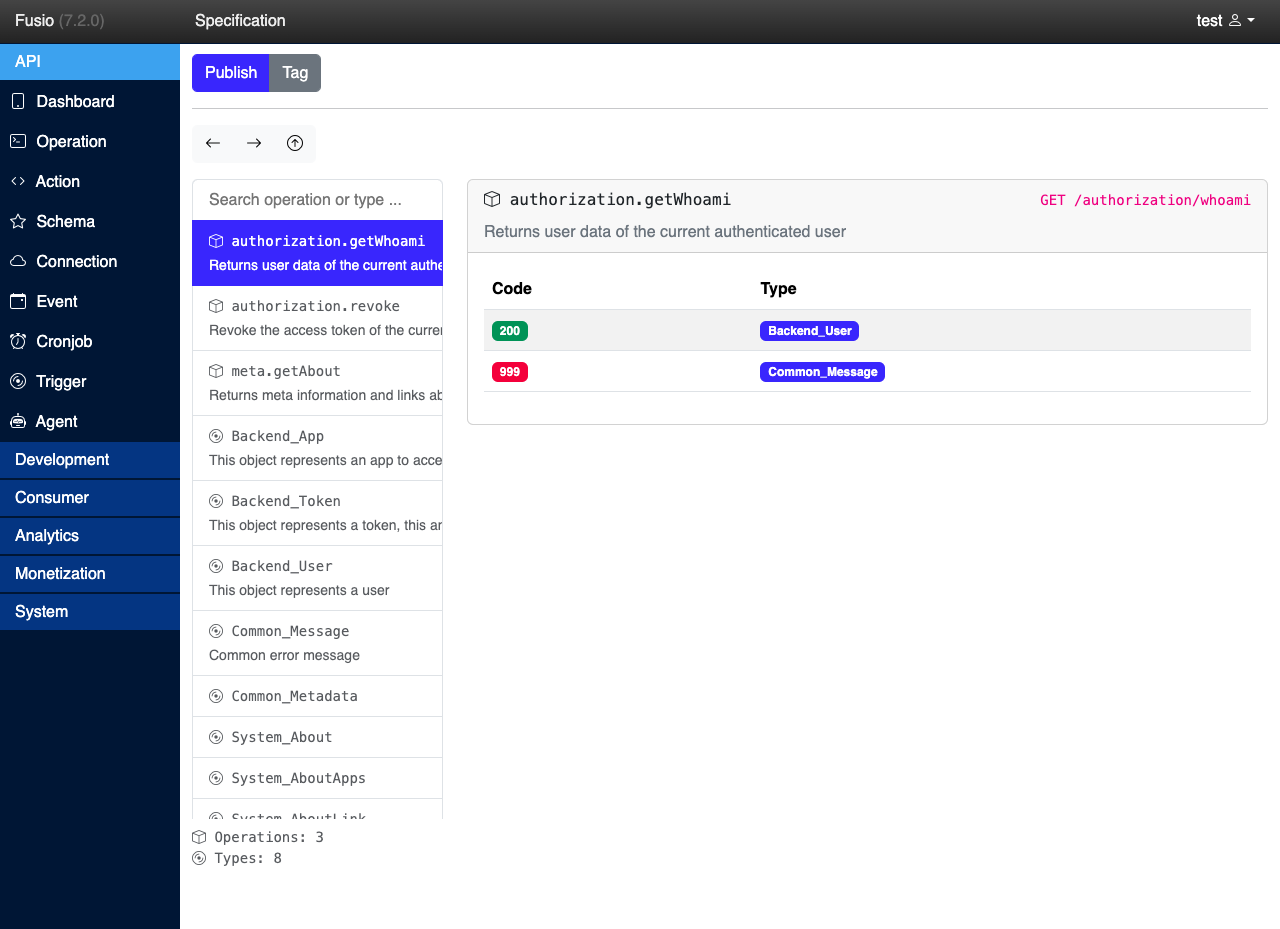
Task: Open the Agent menu item
Action: click(90, 421)
